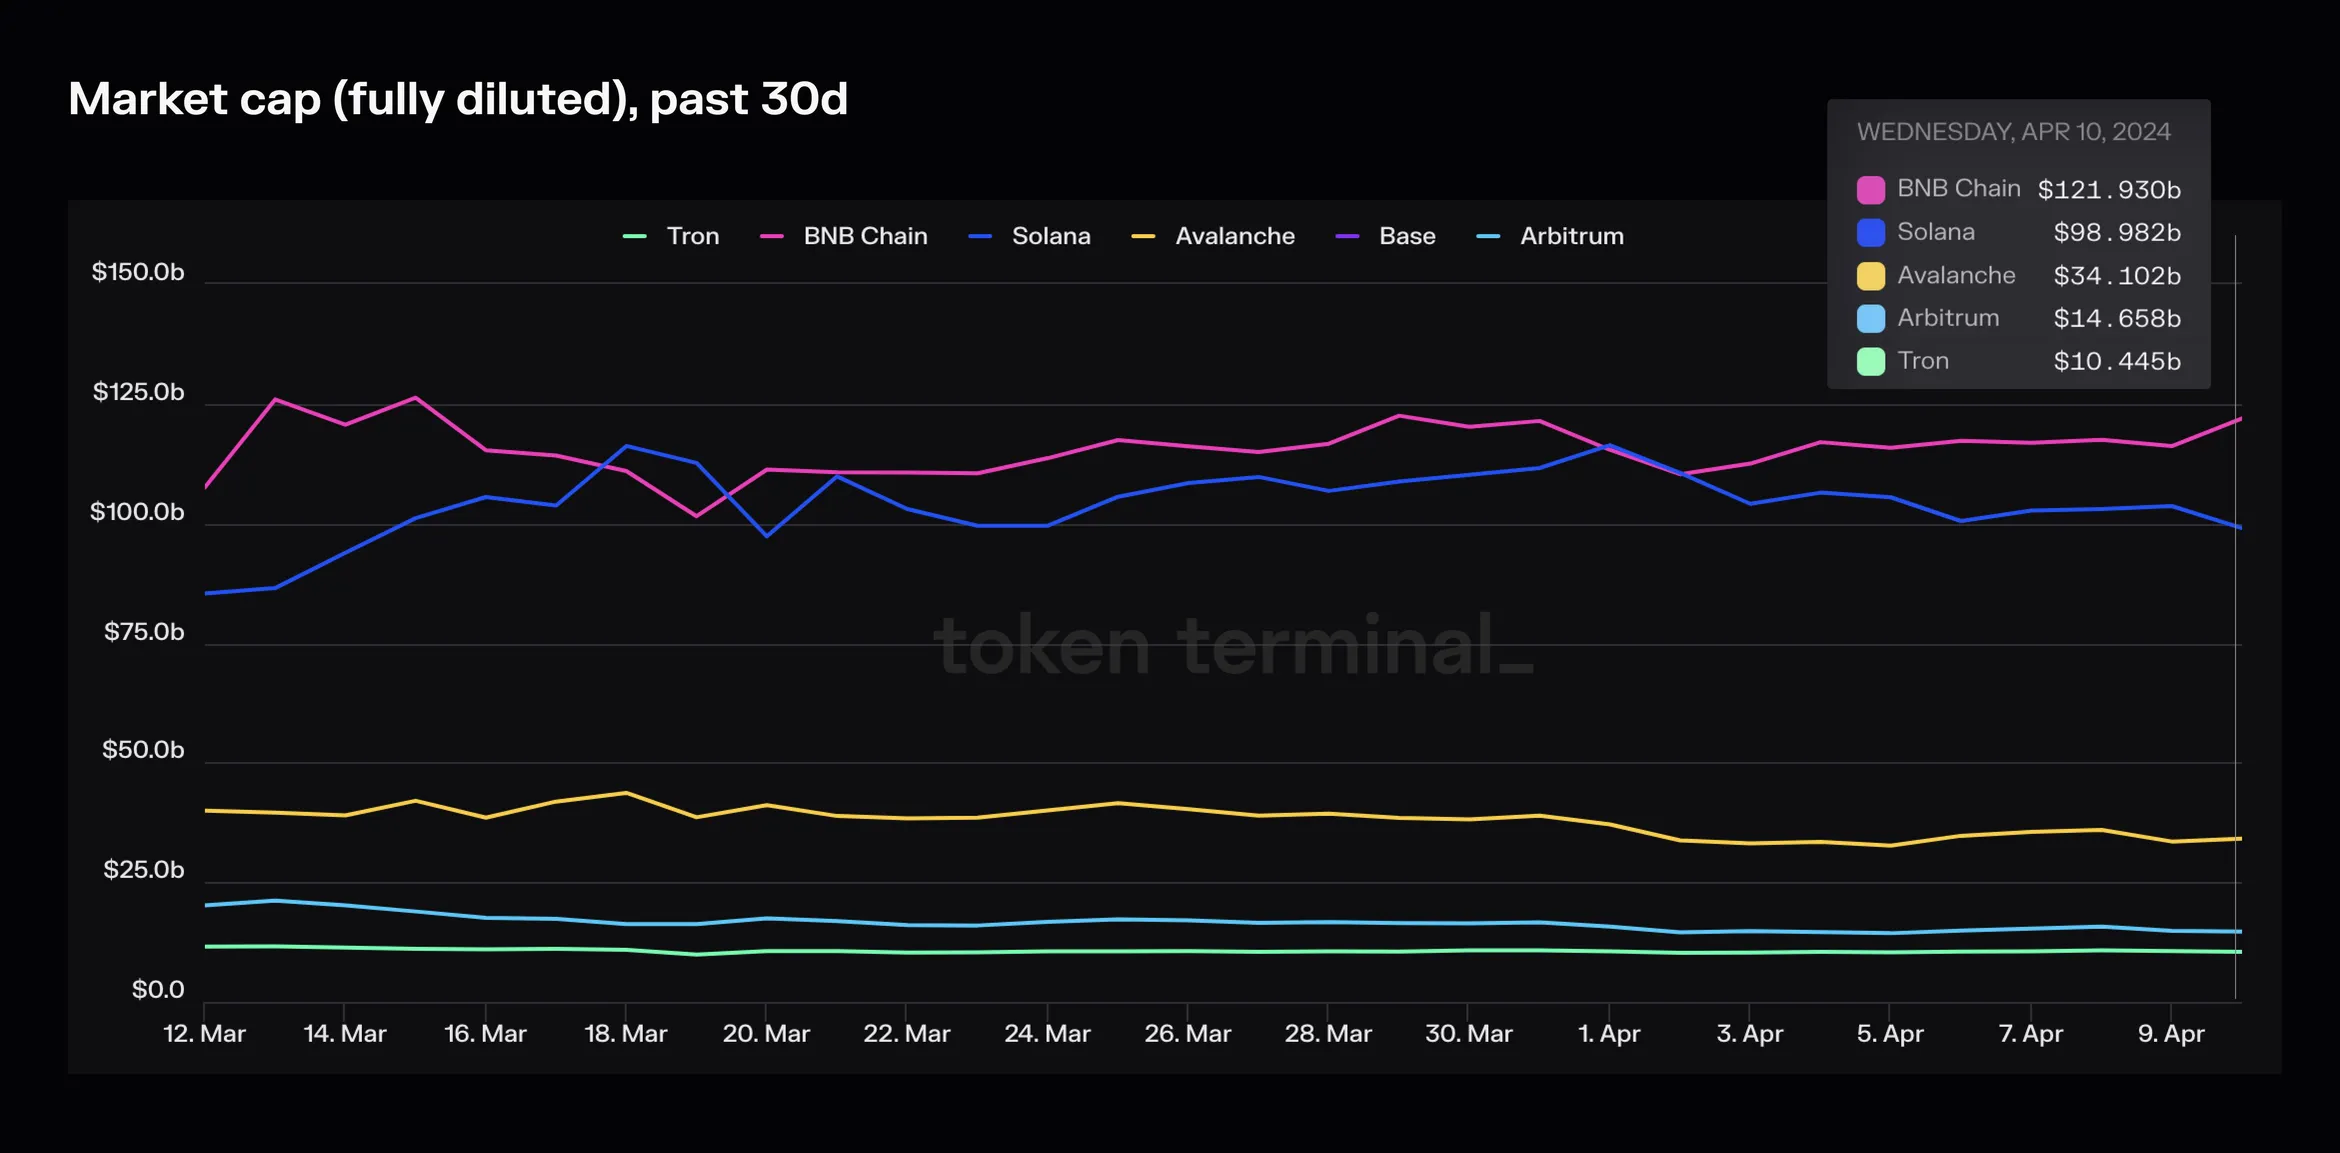Click BNB Chain pink swatch in tooltip
The width and height of the screenshot is (2340, 1153).
coord(1871,190)
